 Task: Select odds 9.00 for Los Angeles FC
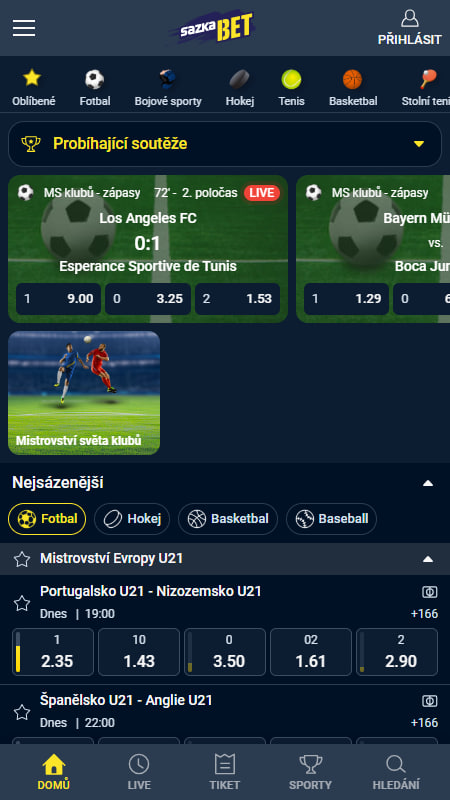click(59, 299)
